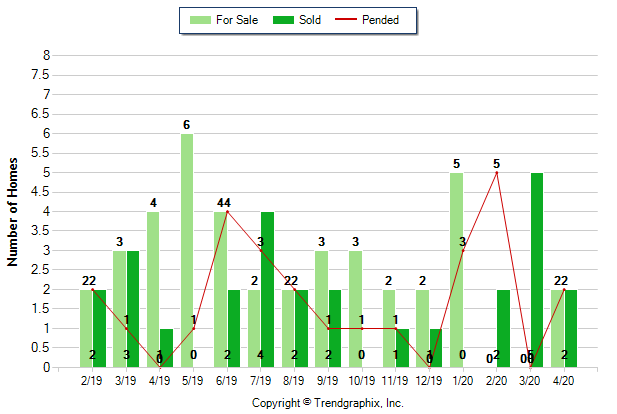The image size is (617, 414).
Task: Select the Sold legend label
Action: (310, 19)
